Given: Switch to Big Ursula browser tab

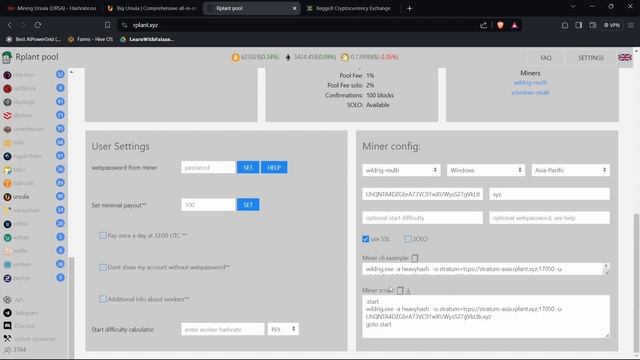Looking at the screenshot, I should [x=151, y=8].
